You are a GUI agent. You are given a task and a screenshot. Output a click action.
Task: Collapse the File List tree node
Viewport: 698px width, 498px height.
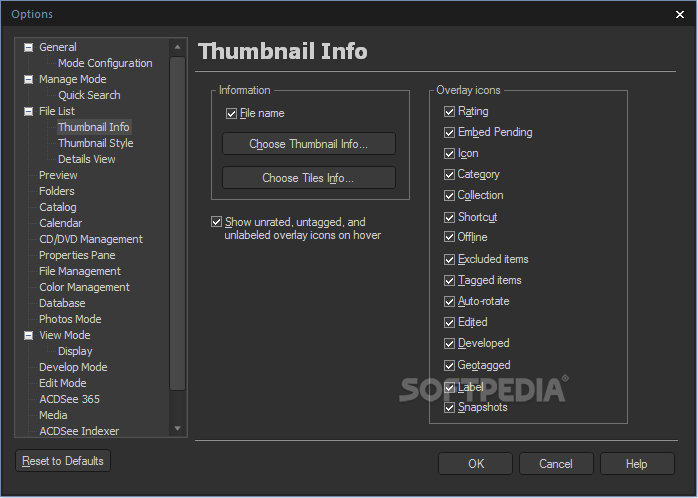[x=28, y=111]
